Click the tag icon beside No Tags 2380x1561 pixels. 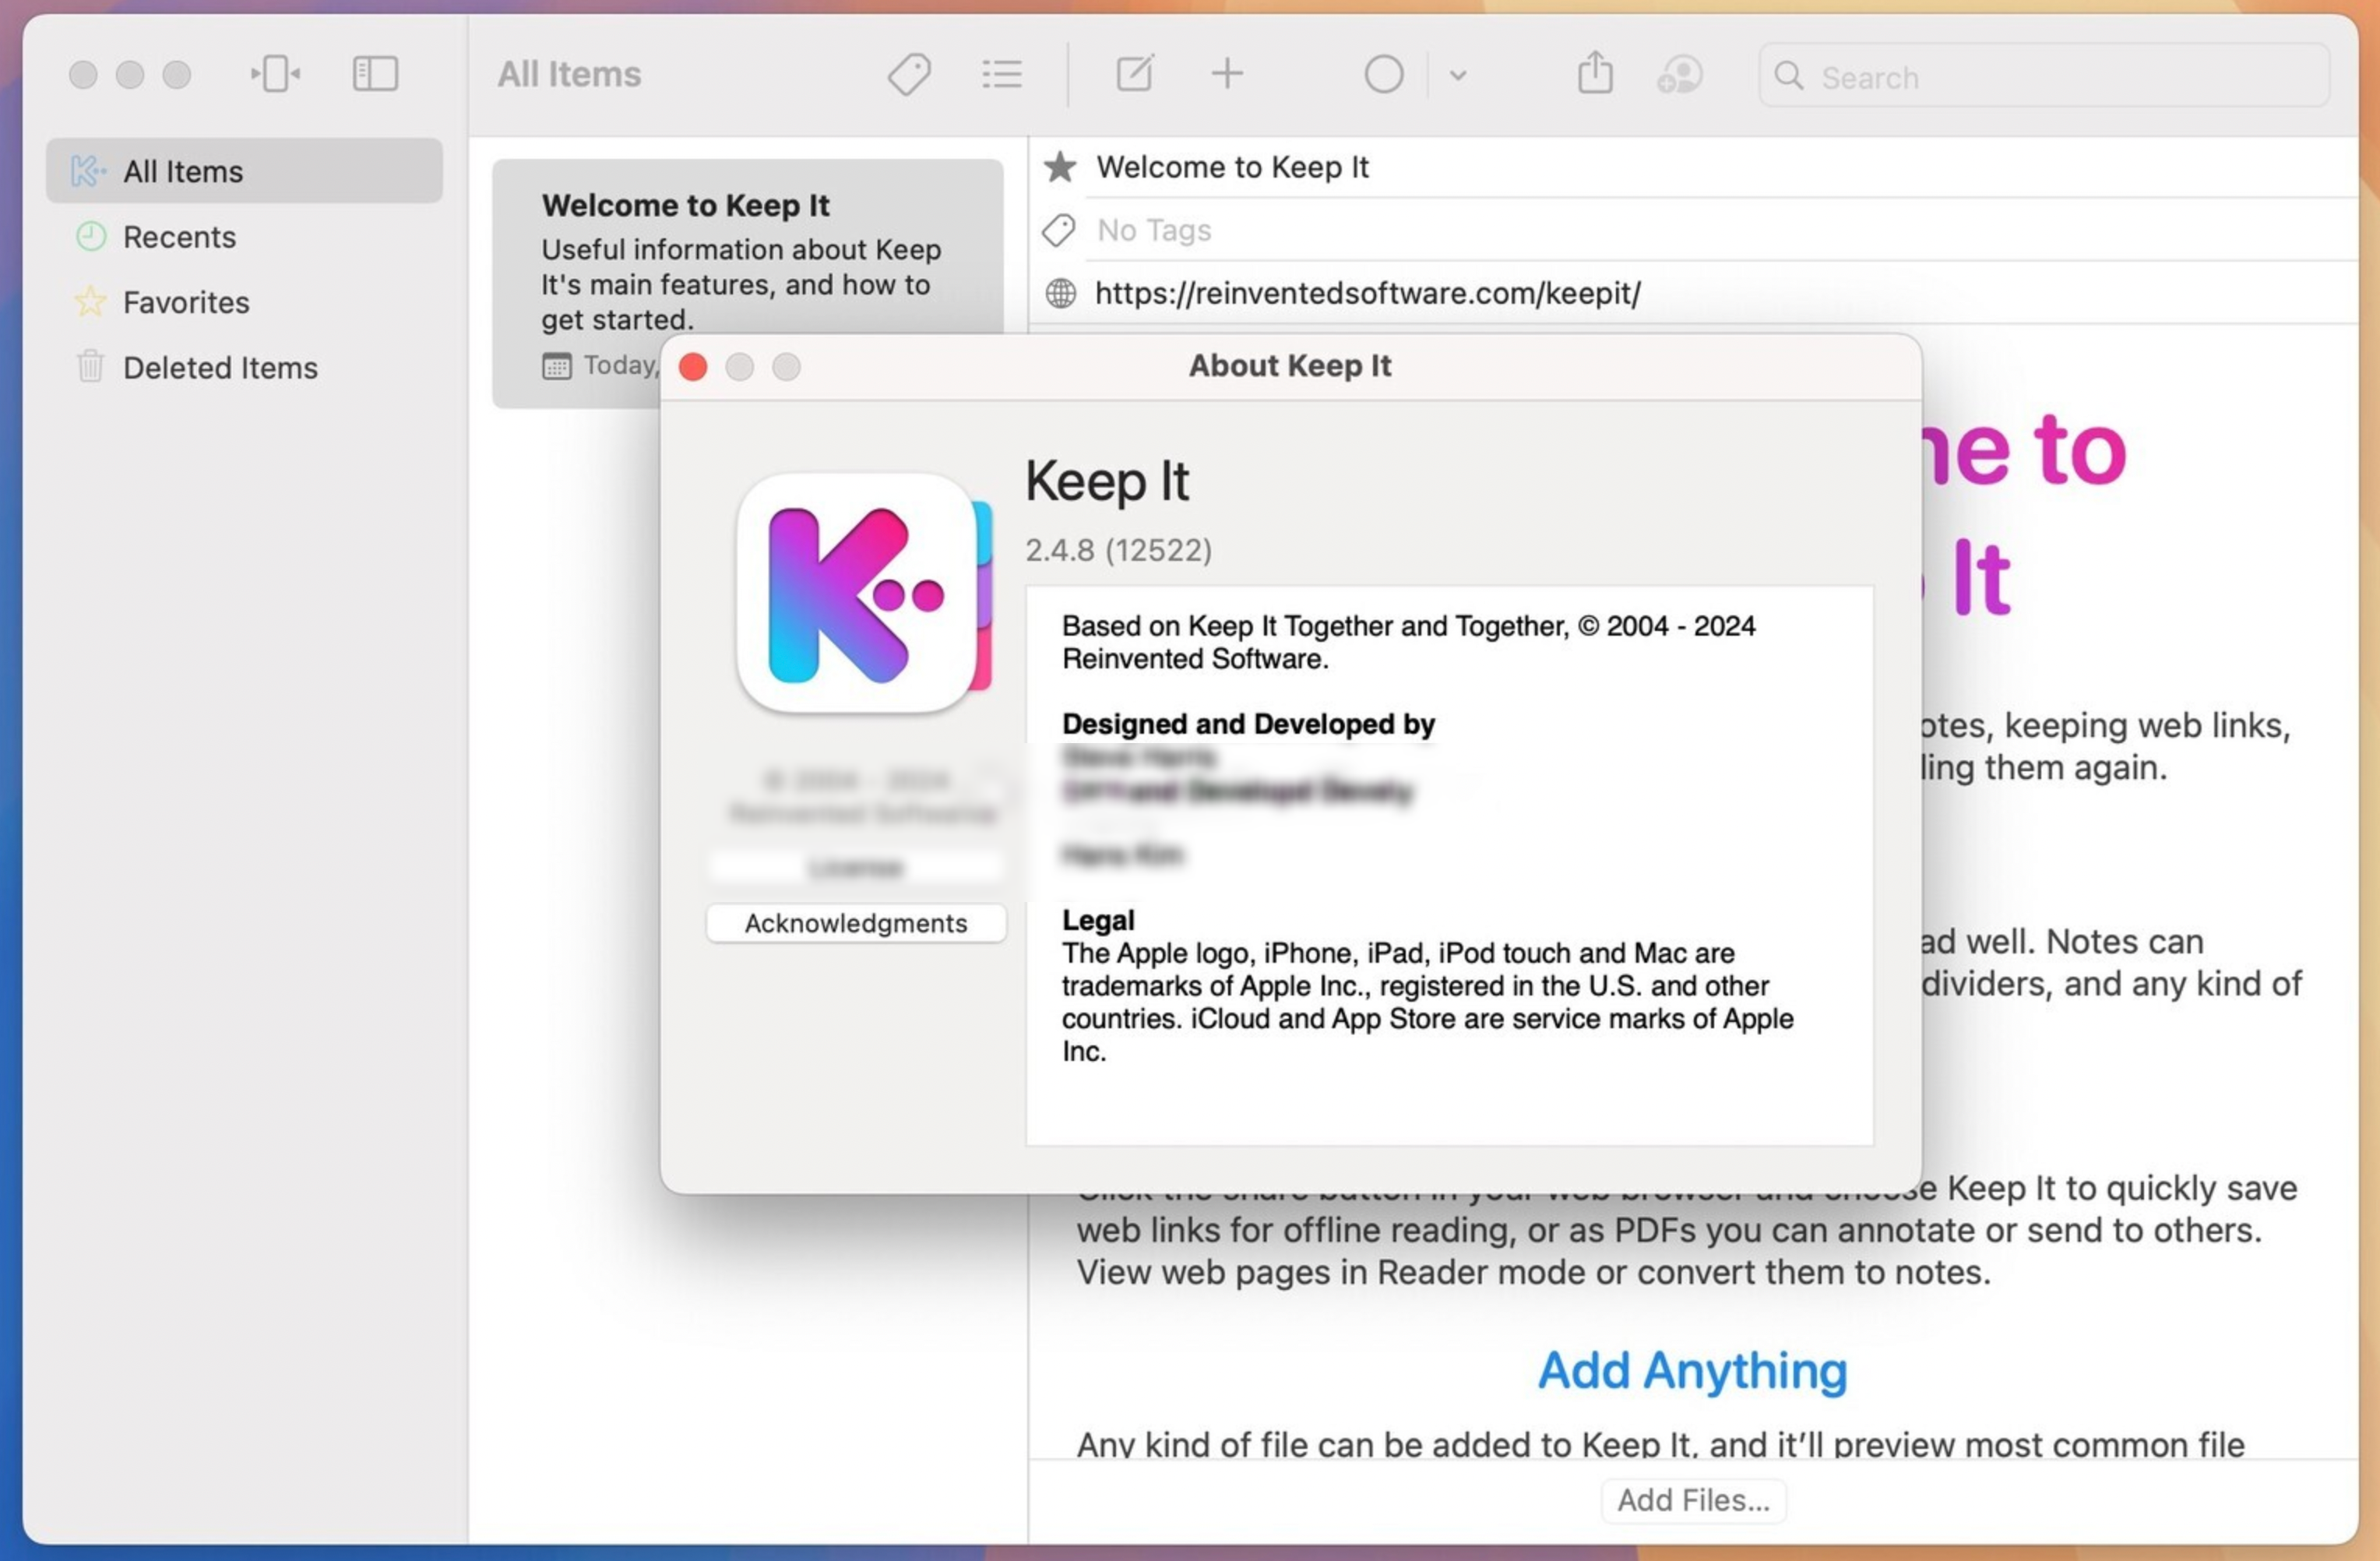(1059, 231)
